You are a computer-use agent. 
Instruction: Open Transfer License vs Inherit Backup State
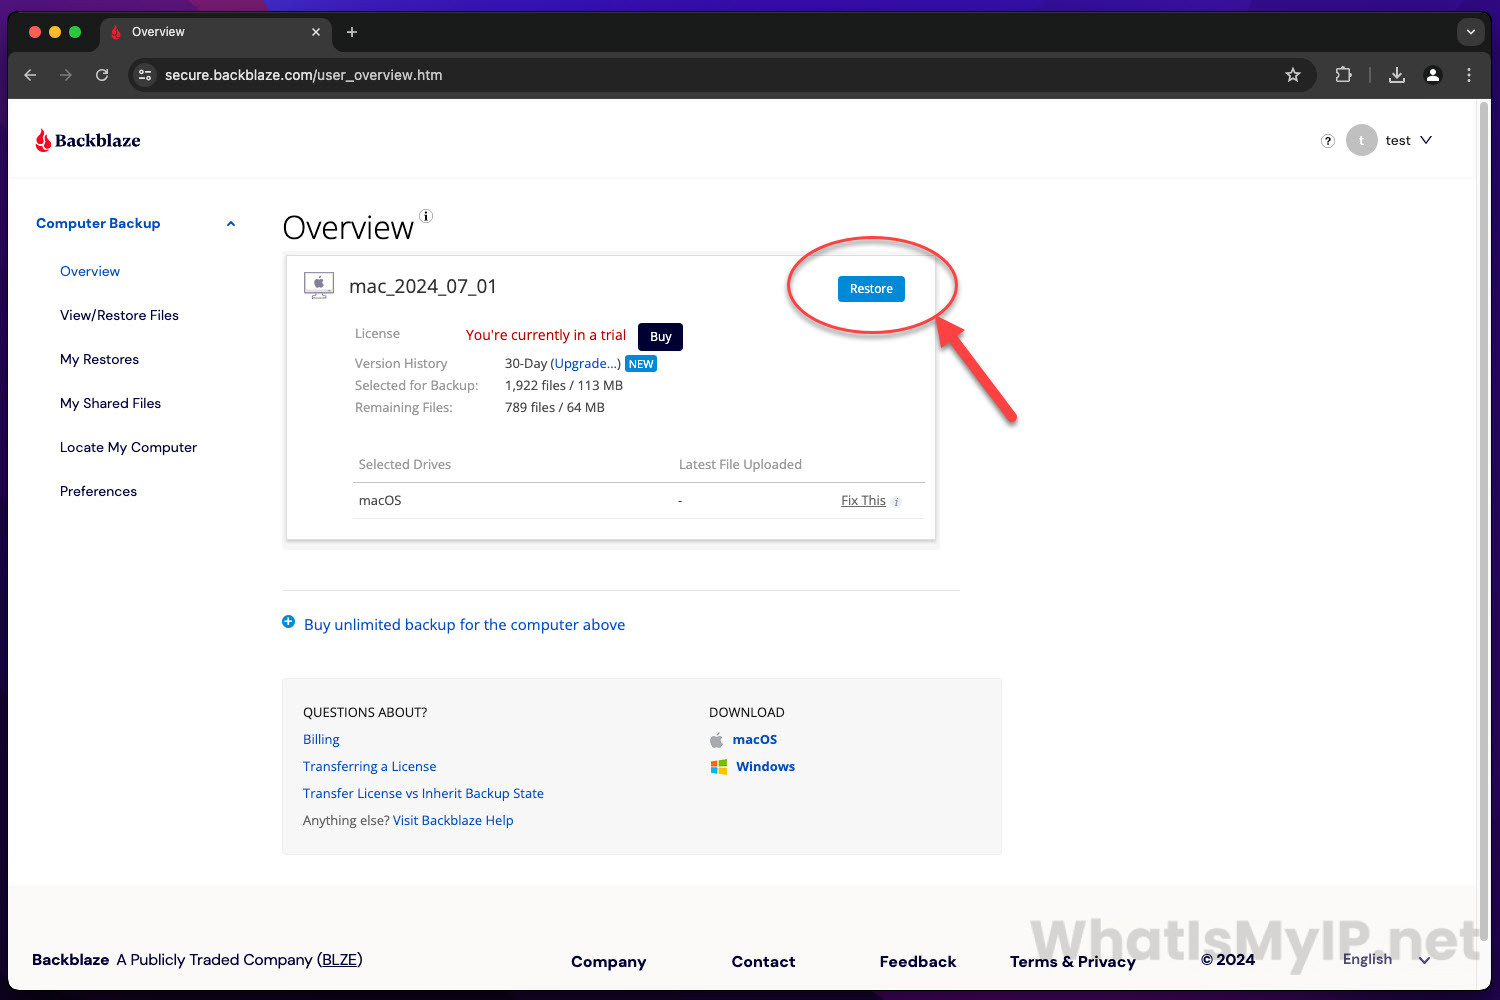coord(423,793)
